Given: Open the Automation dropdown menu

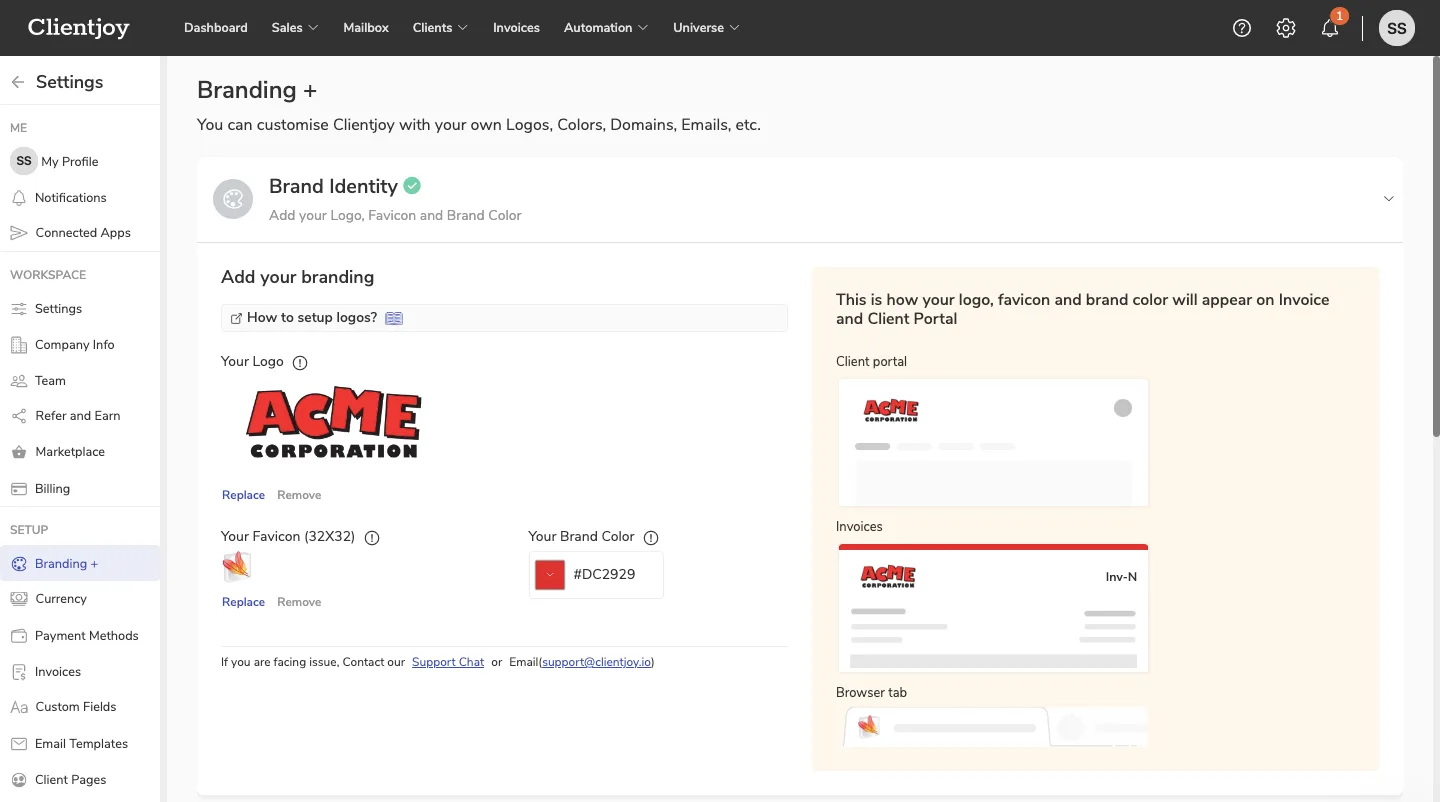Looking at the screenshot, I should pos(606,28).
